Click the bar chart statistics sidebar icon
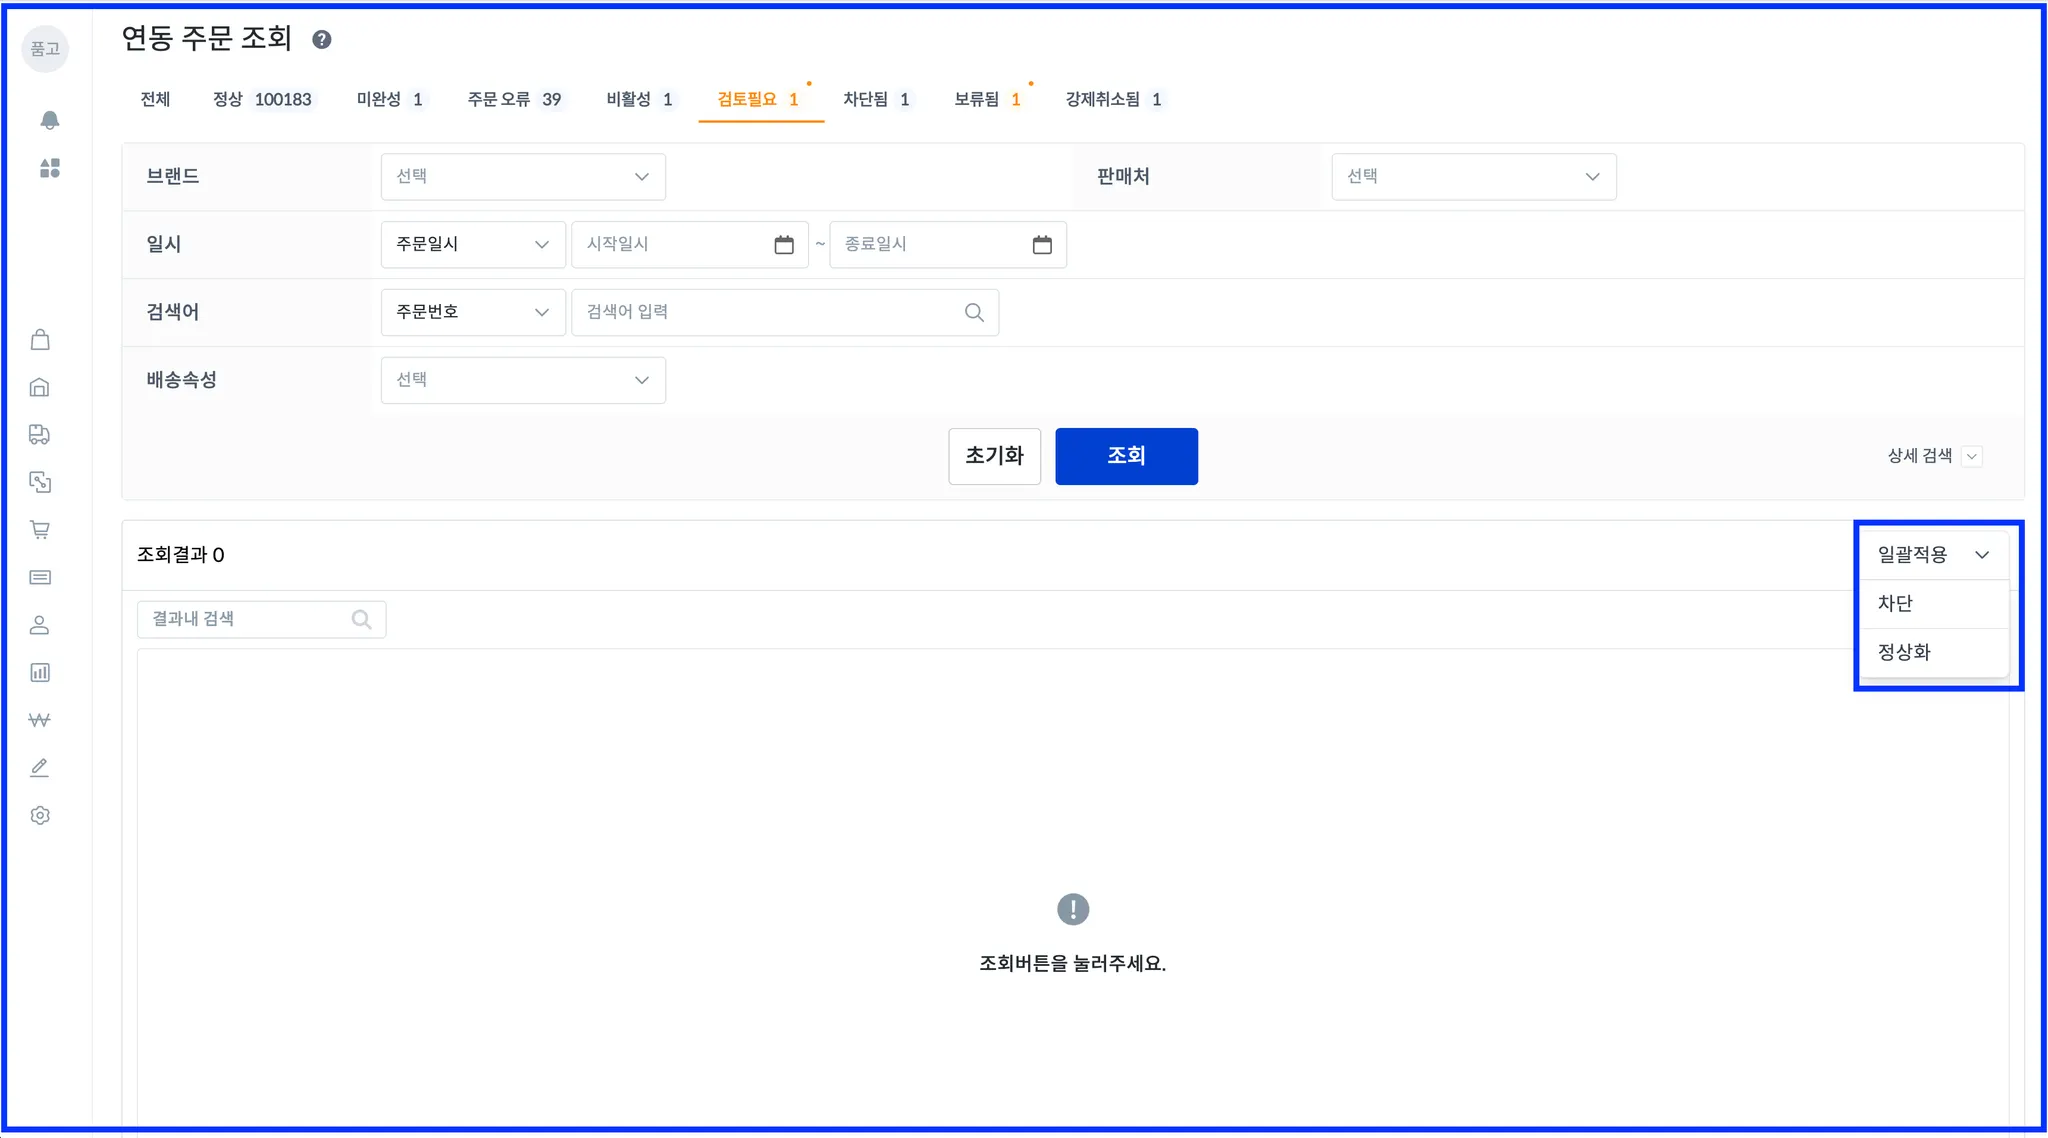 [40, 673]
